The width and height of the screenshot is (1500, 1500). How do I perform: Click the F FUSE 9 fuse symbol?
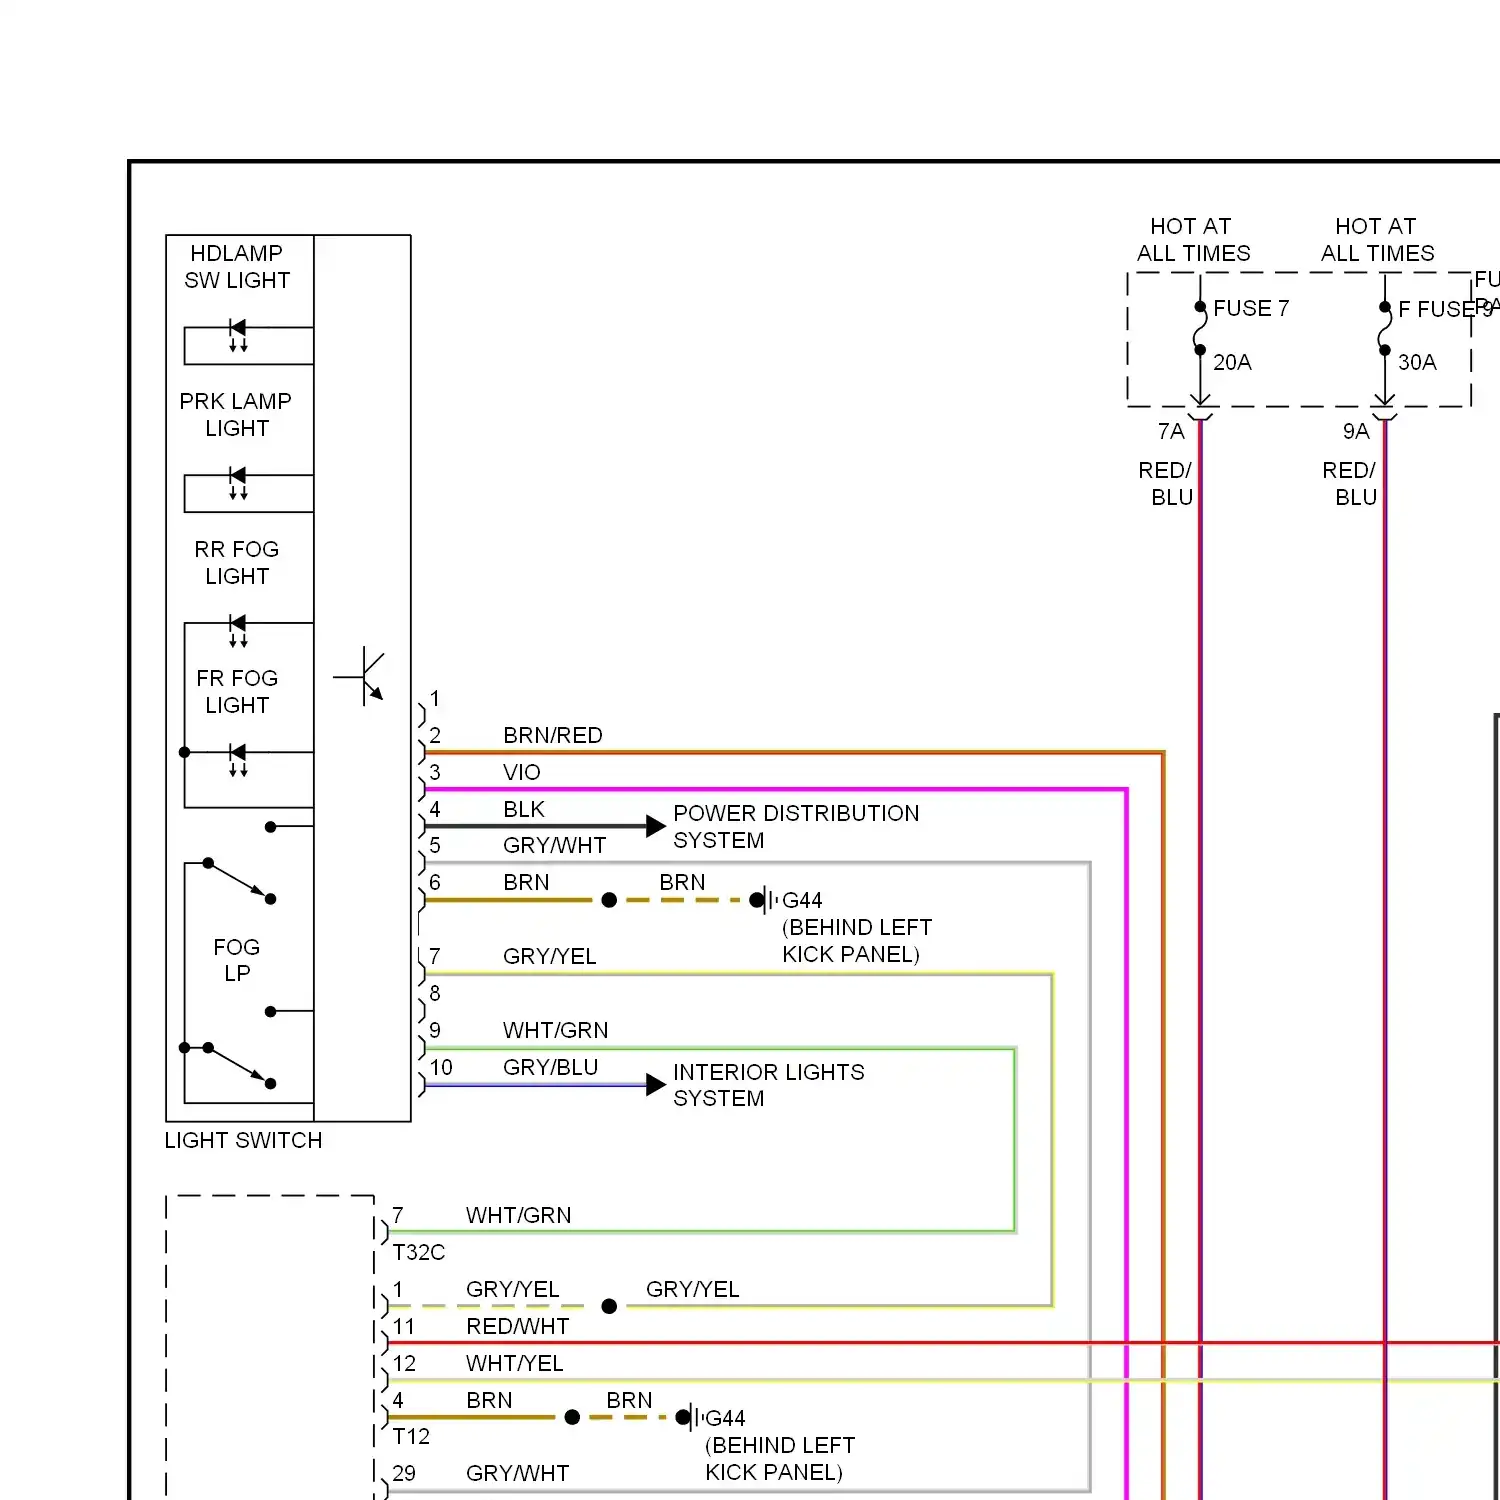(x=1385, y=329)
